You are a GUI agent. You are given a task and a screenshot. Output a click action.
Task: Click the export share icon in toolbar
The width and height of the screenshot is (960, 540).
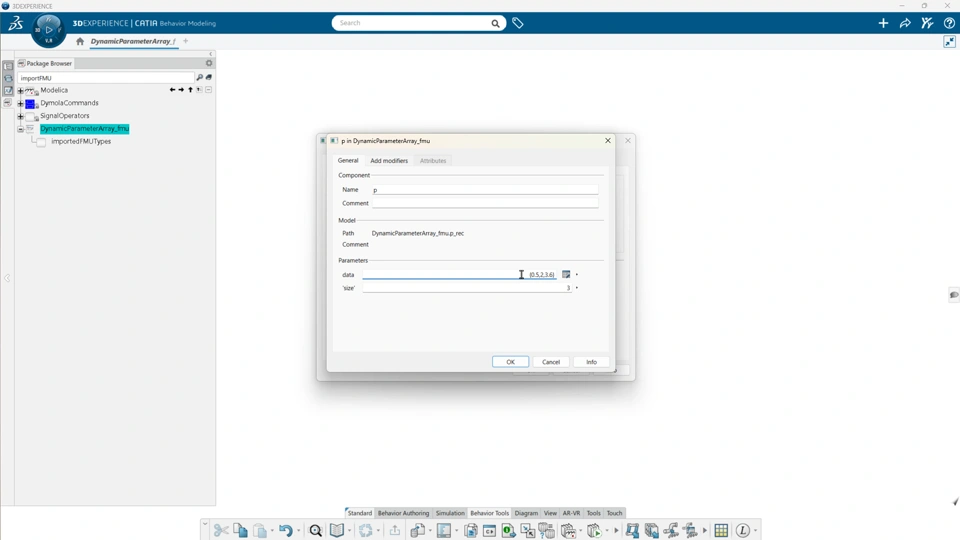pyautogui.click(x=395, y=530)
